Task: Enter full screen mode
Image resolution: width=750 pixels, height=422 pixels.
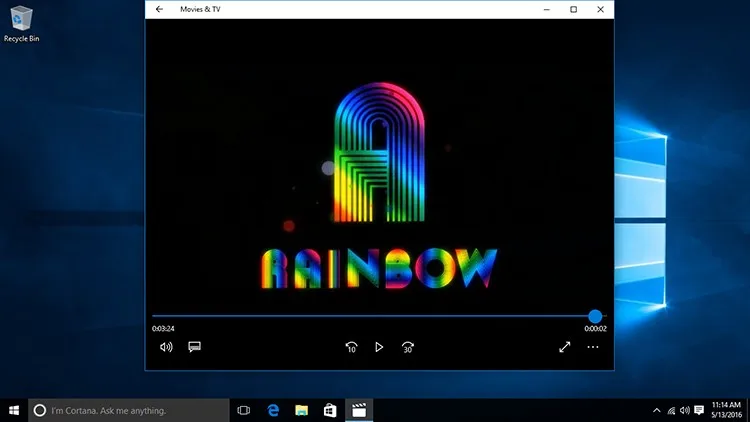Action: pyautogui.click(x=564, y=347)
